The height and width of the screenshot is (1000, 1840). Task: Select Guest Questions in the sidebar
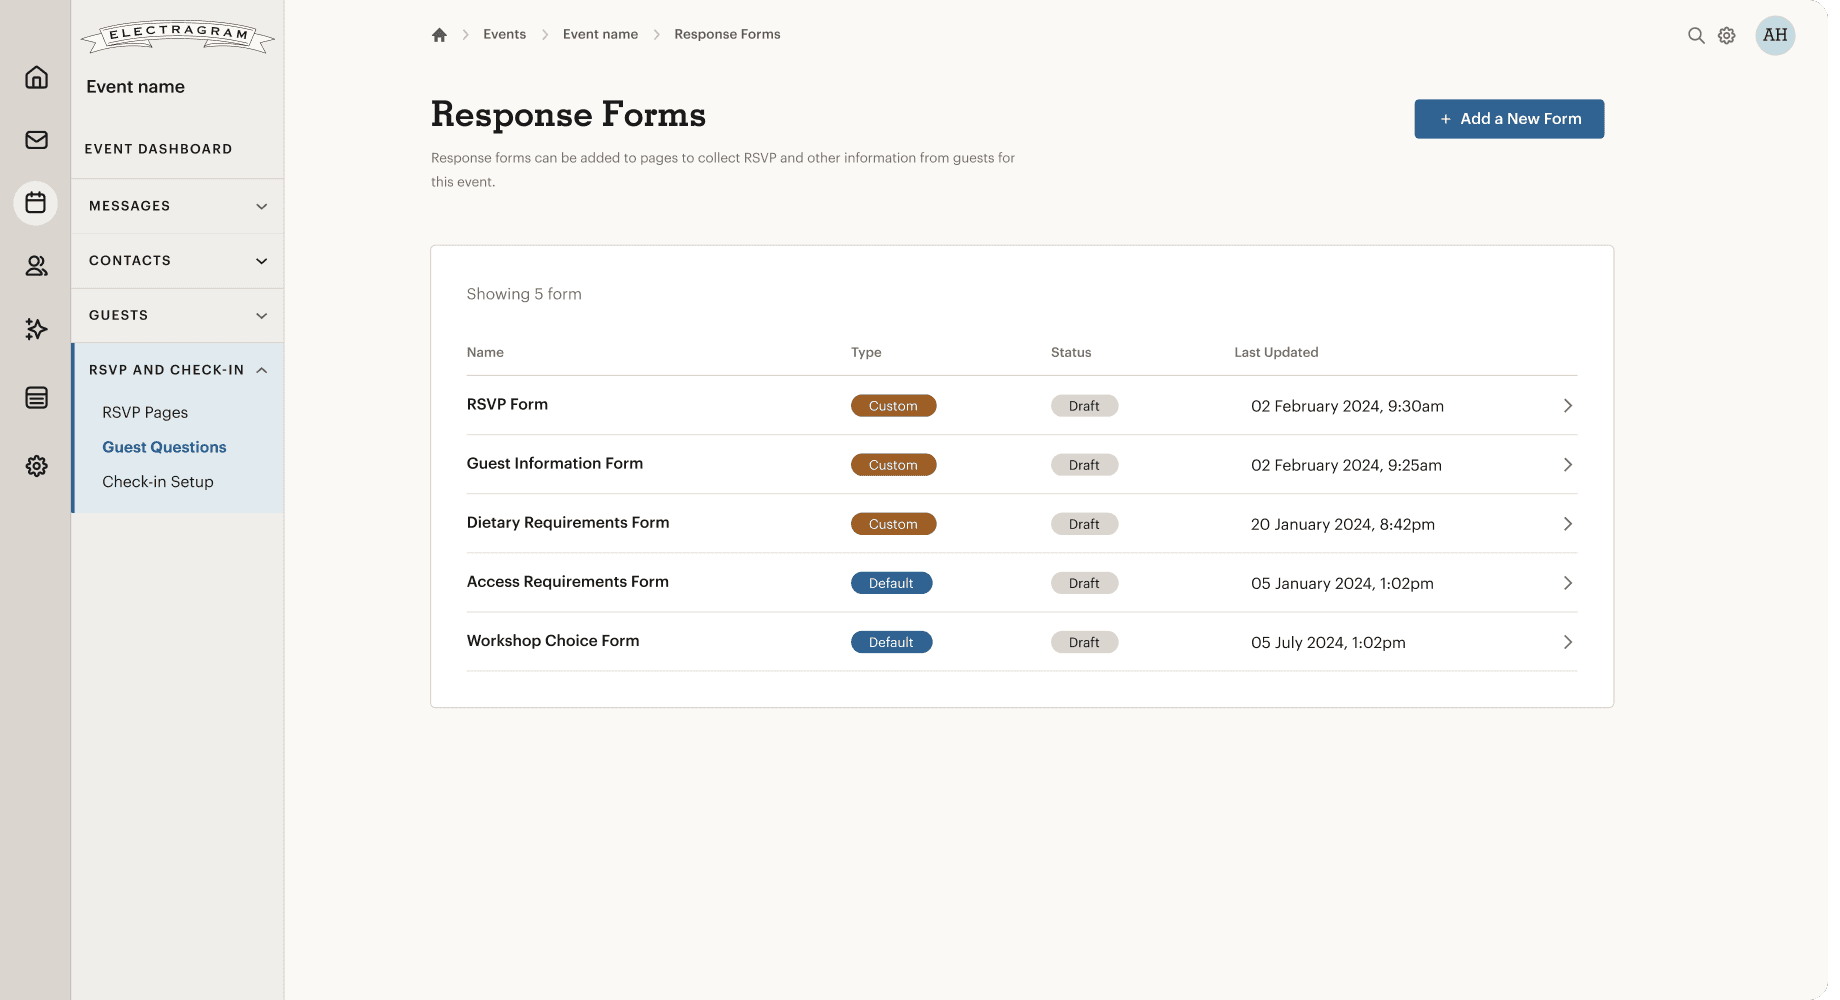[x=164, y=447]
